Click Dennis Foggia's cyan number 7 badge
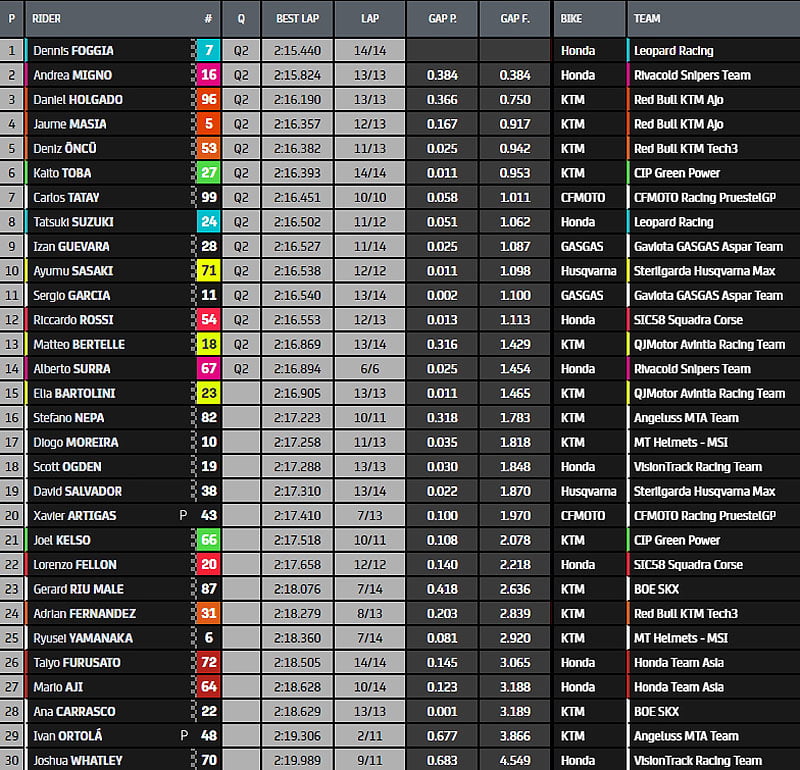Image resolution: width=800 pixels, height=770 pixels. [208, 50]
